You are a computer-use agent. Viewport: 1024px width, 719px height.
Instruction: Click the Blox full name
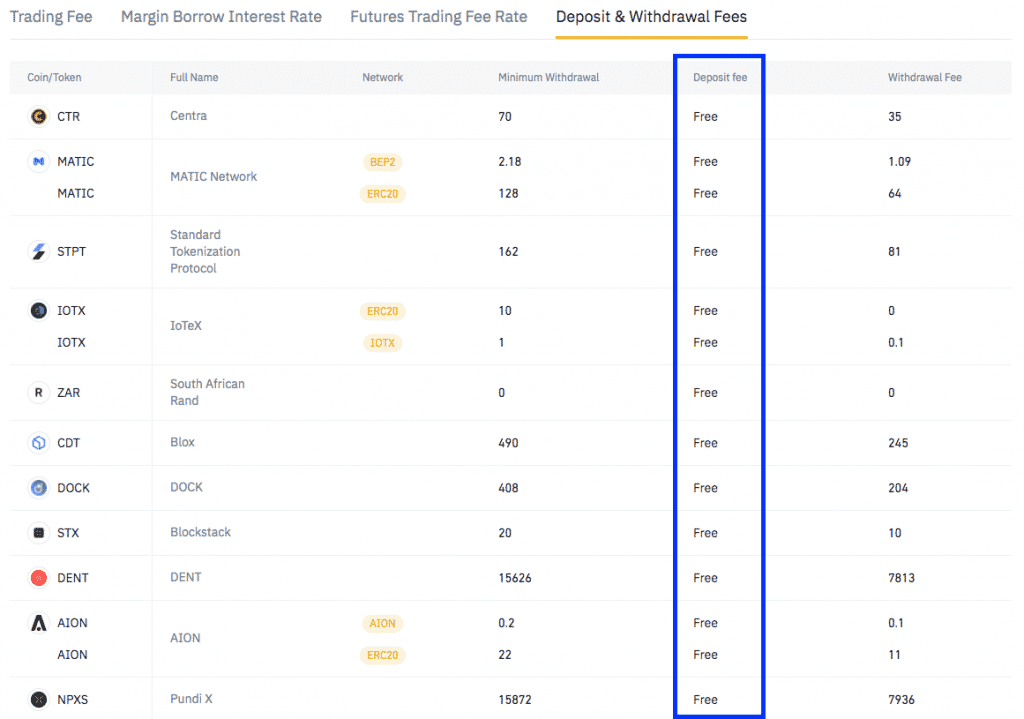(x=182, y=442)
